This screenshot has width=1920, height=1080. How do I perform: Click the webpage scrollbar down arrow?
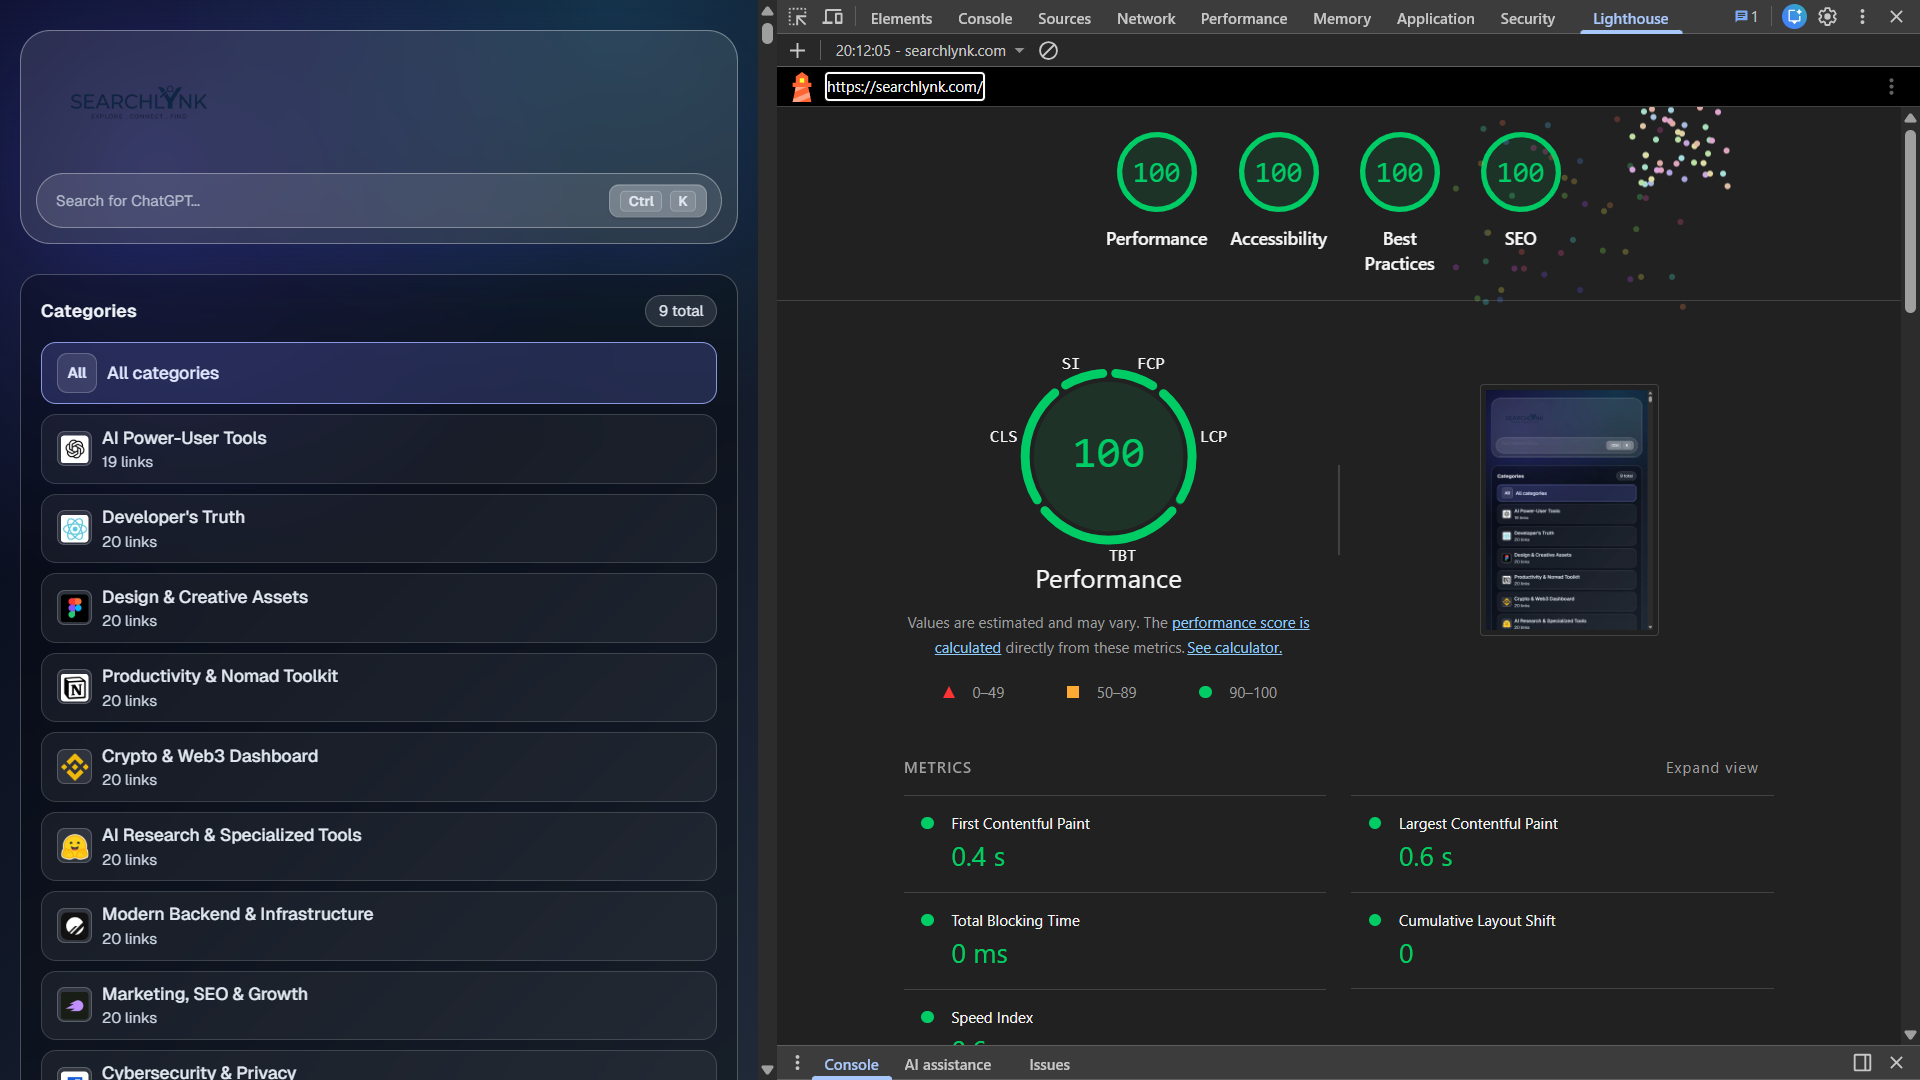767,1069
